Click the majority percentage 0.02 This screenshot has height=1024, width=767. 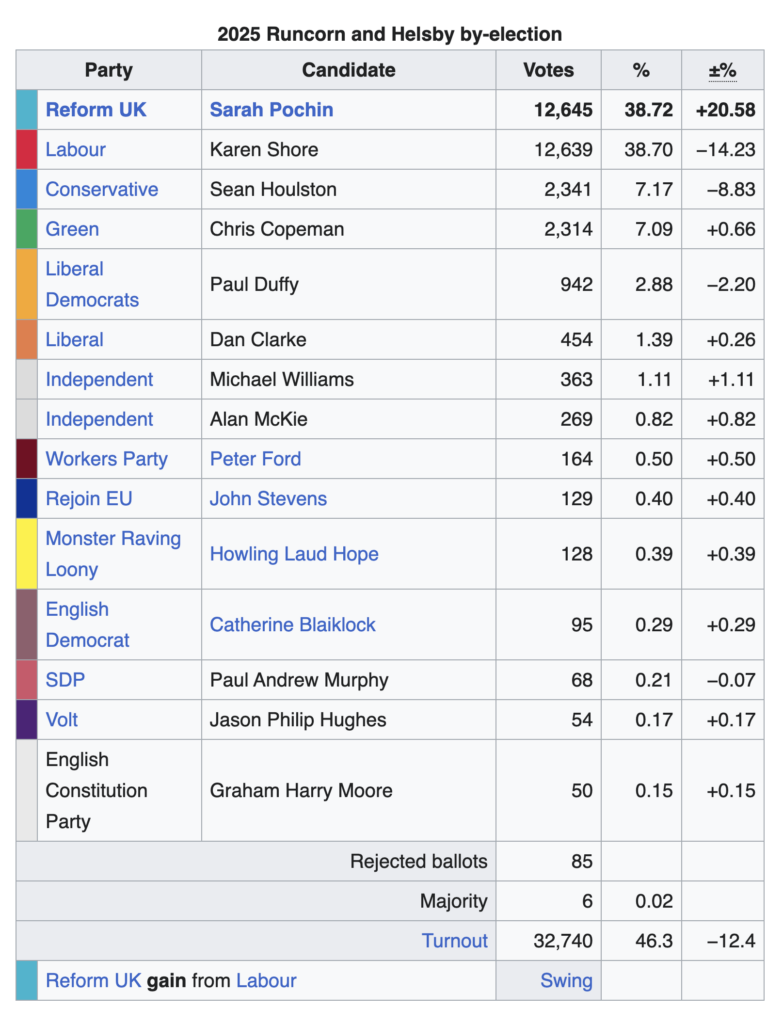[x=654, y=901]
